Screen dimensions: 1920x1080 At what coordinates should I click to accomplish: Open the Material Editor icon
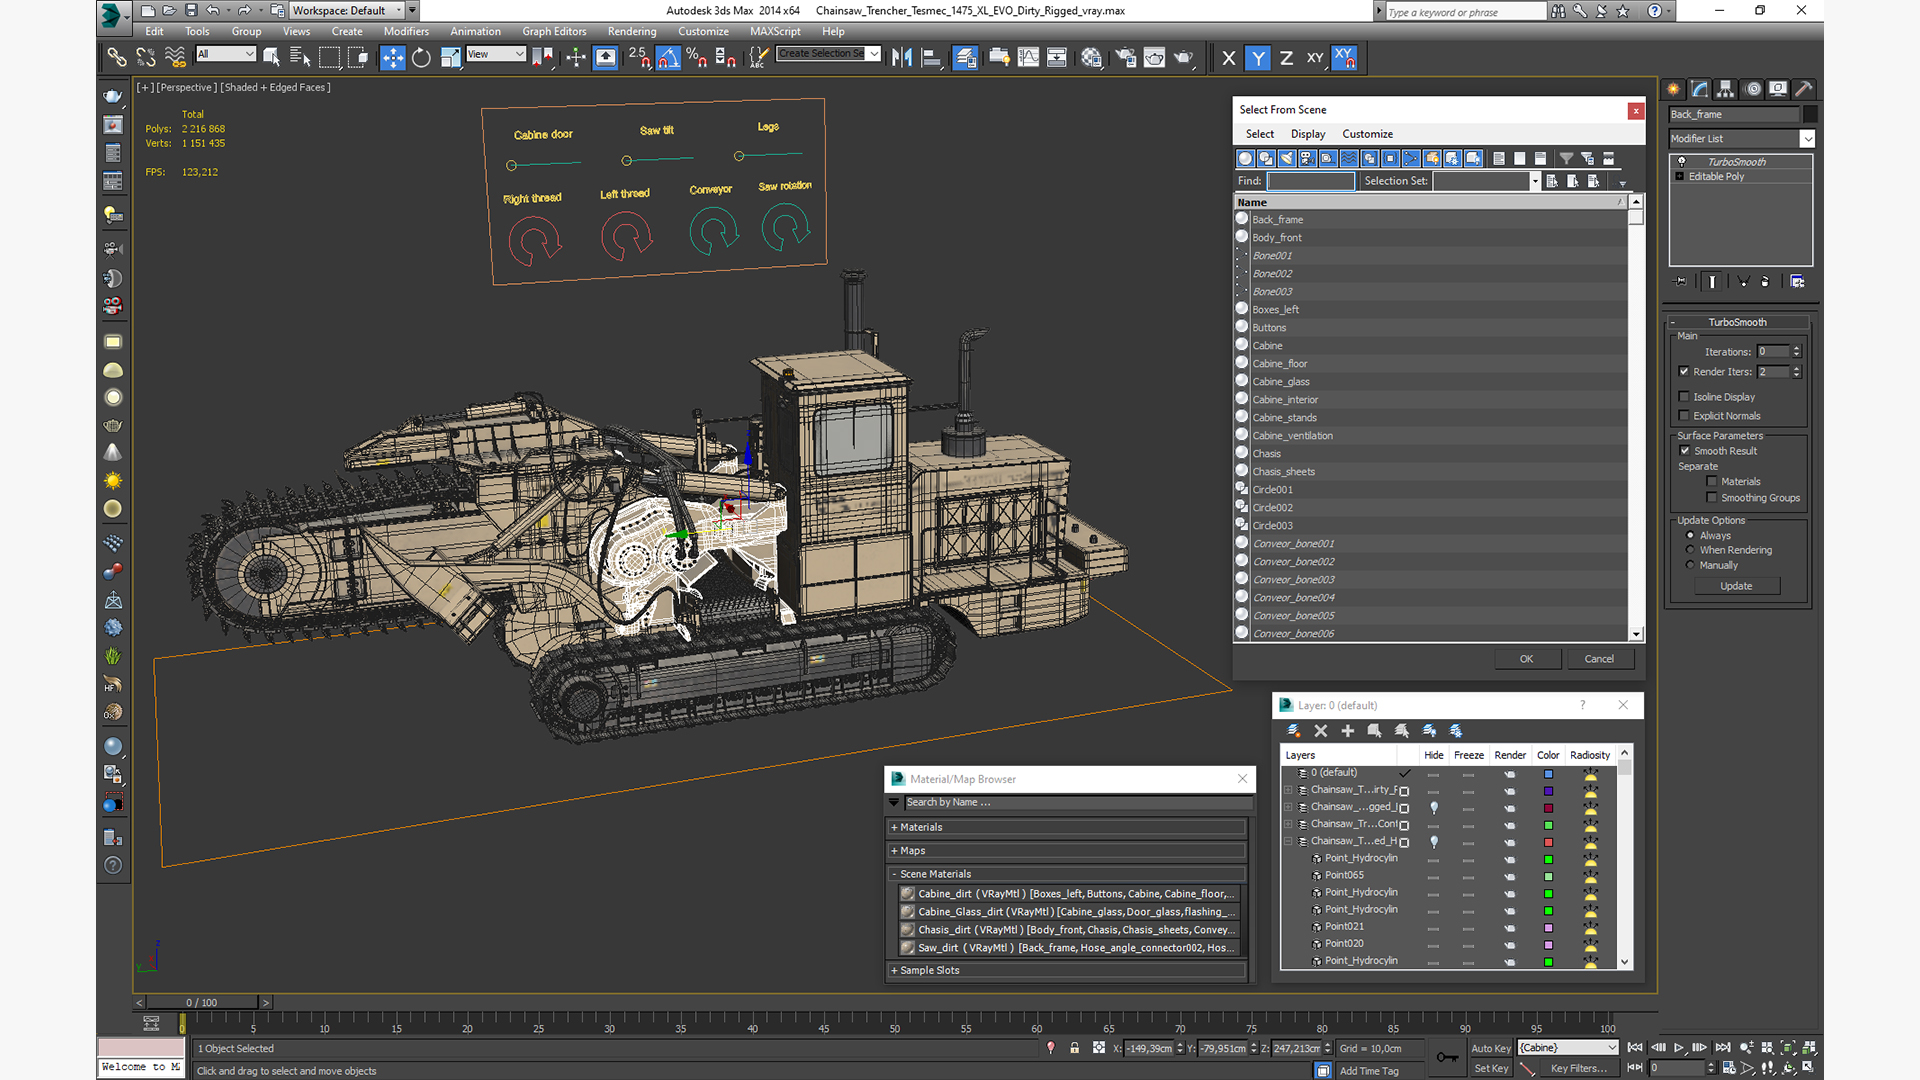[1091, 58]
